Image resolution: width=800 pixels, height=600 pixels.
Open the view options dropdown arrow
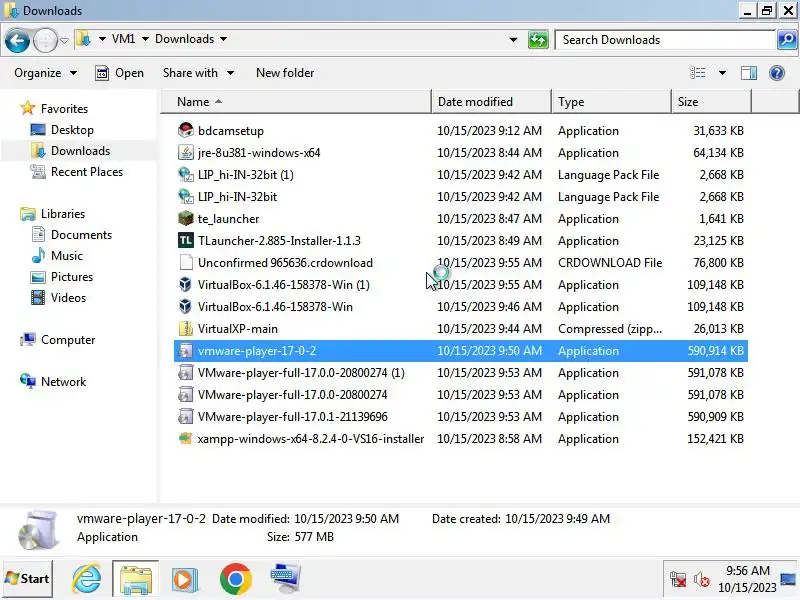(x=722, y=73)
